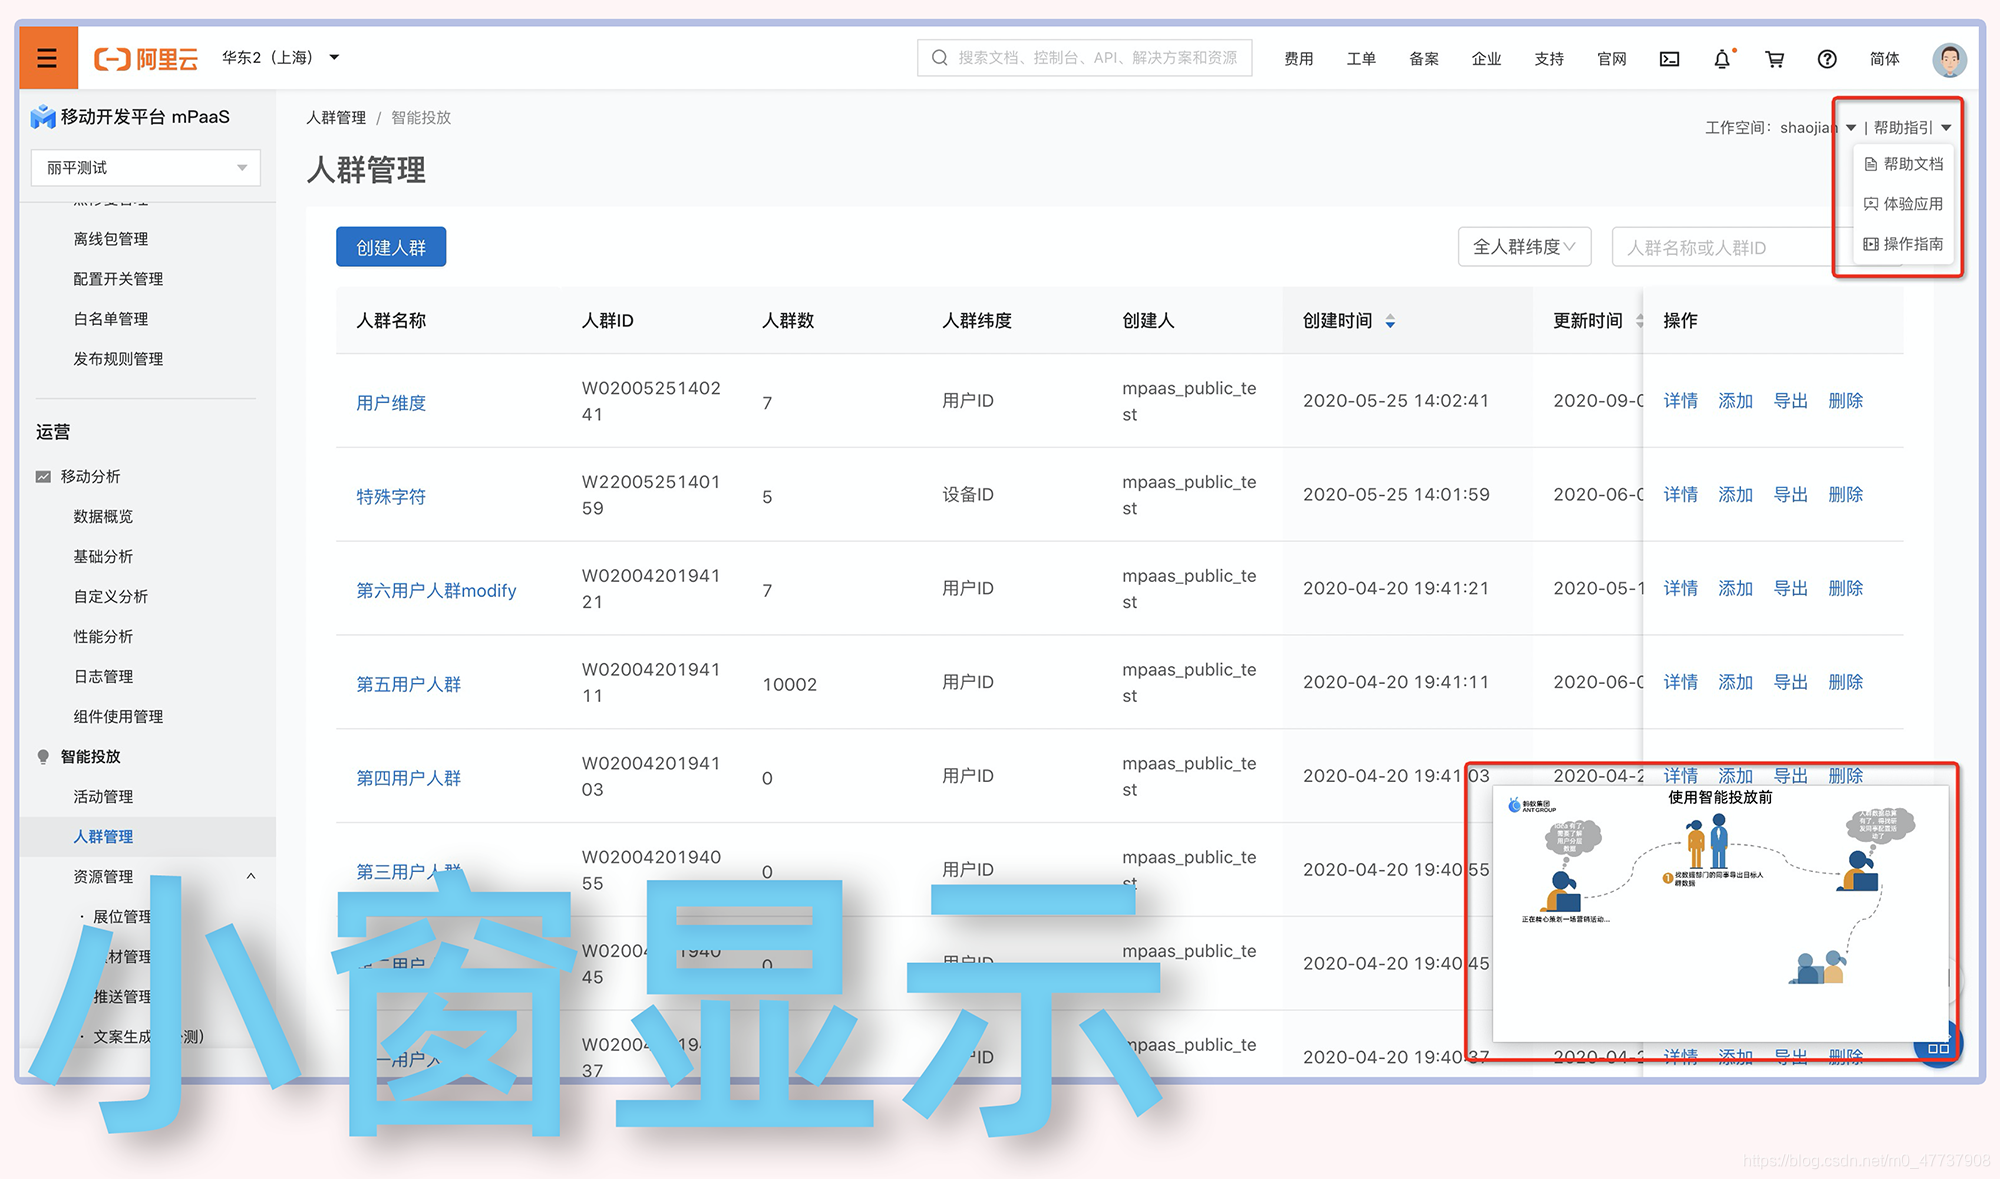2000x1179 pixels.
Task: Open the 丽平测试 app selector dropdown
Action: [145, 167]
